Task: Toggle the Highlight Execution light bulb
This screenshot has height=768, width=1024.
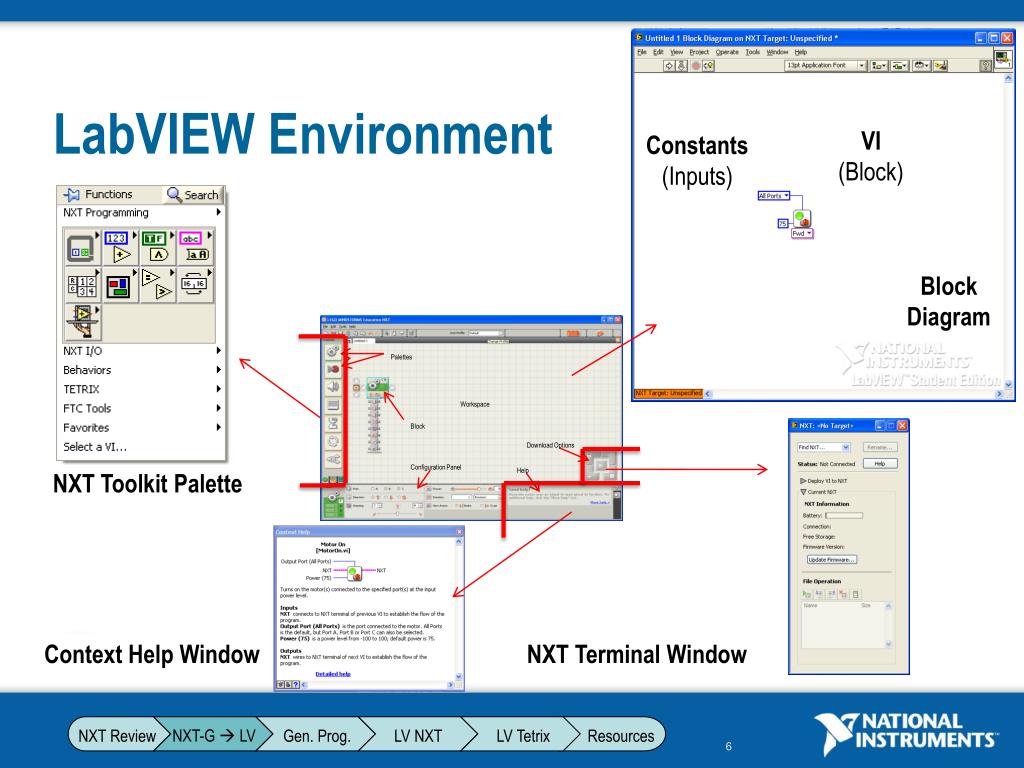Action: 709,65
